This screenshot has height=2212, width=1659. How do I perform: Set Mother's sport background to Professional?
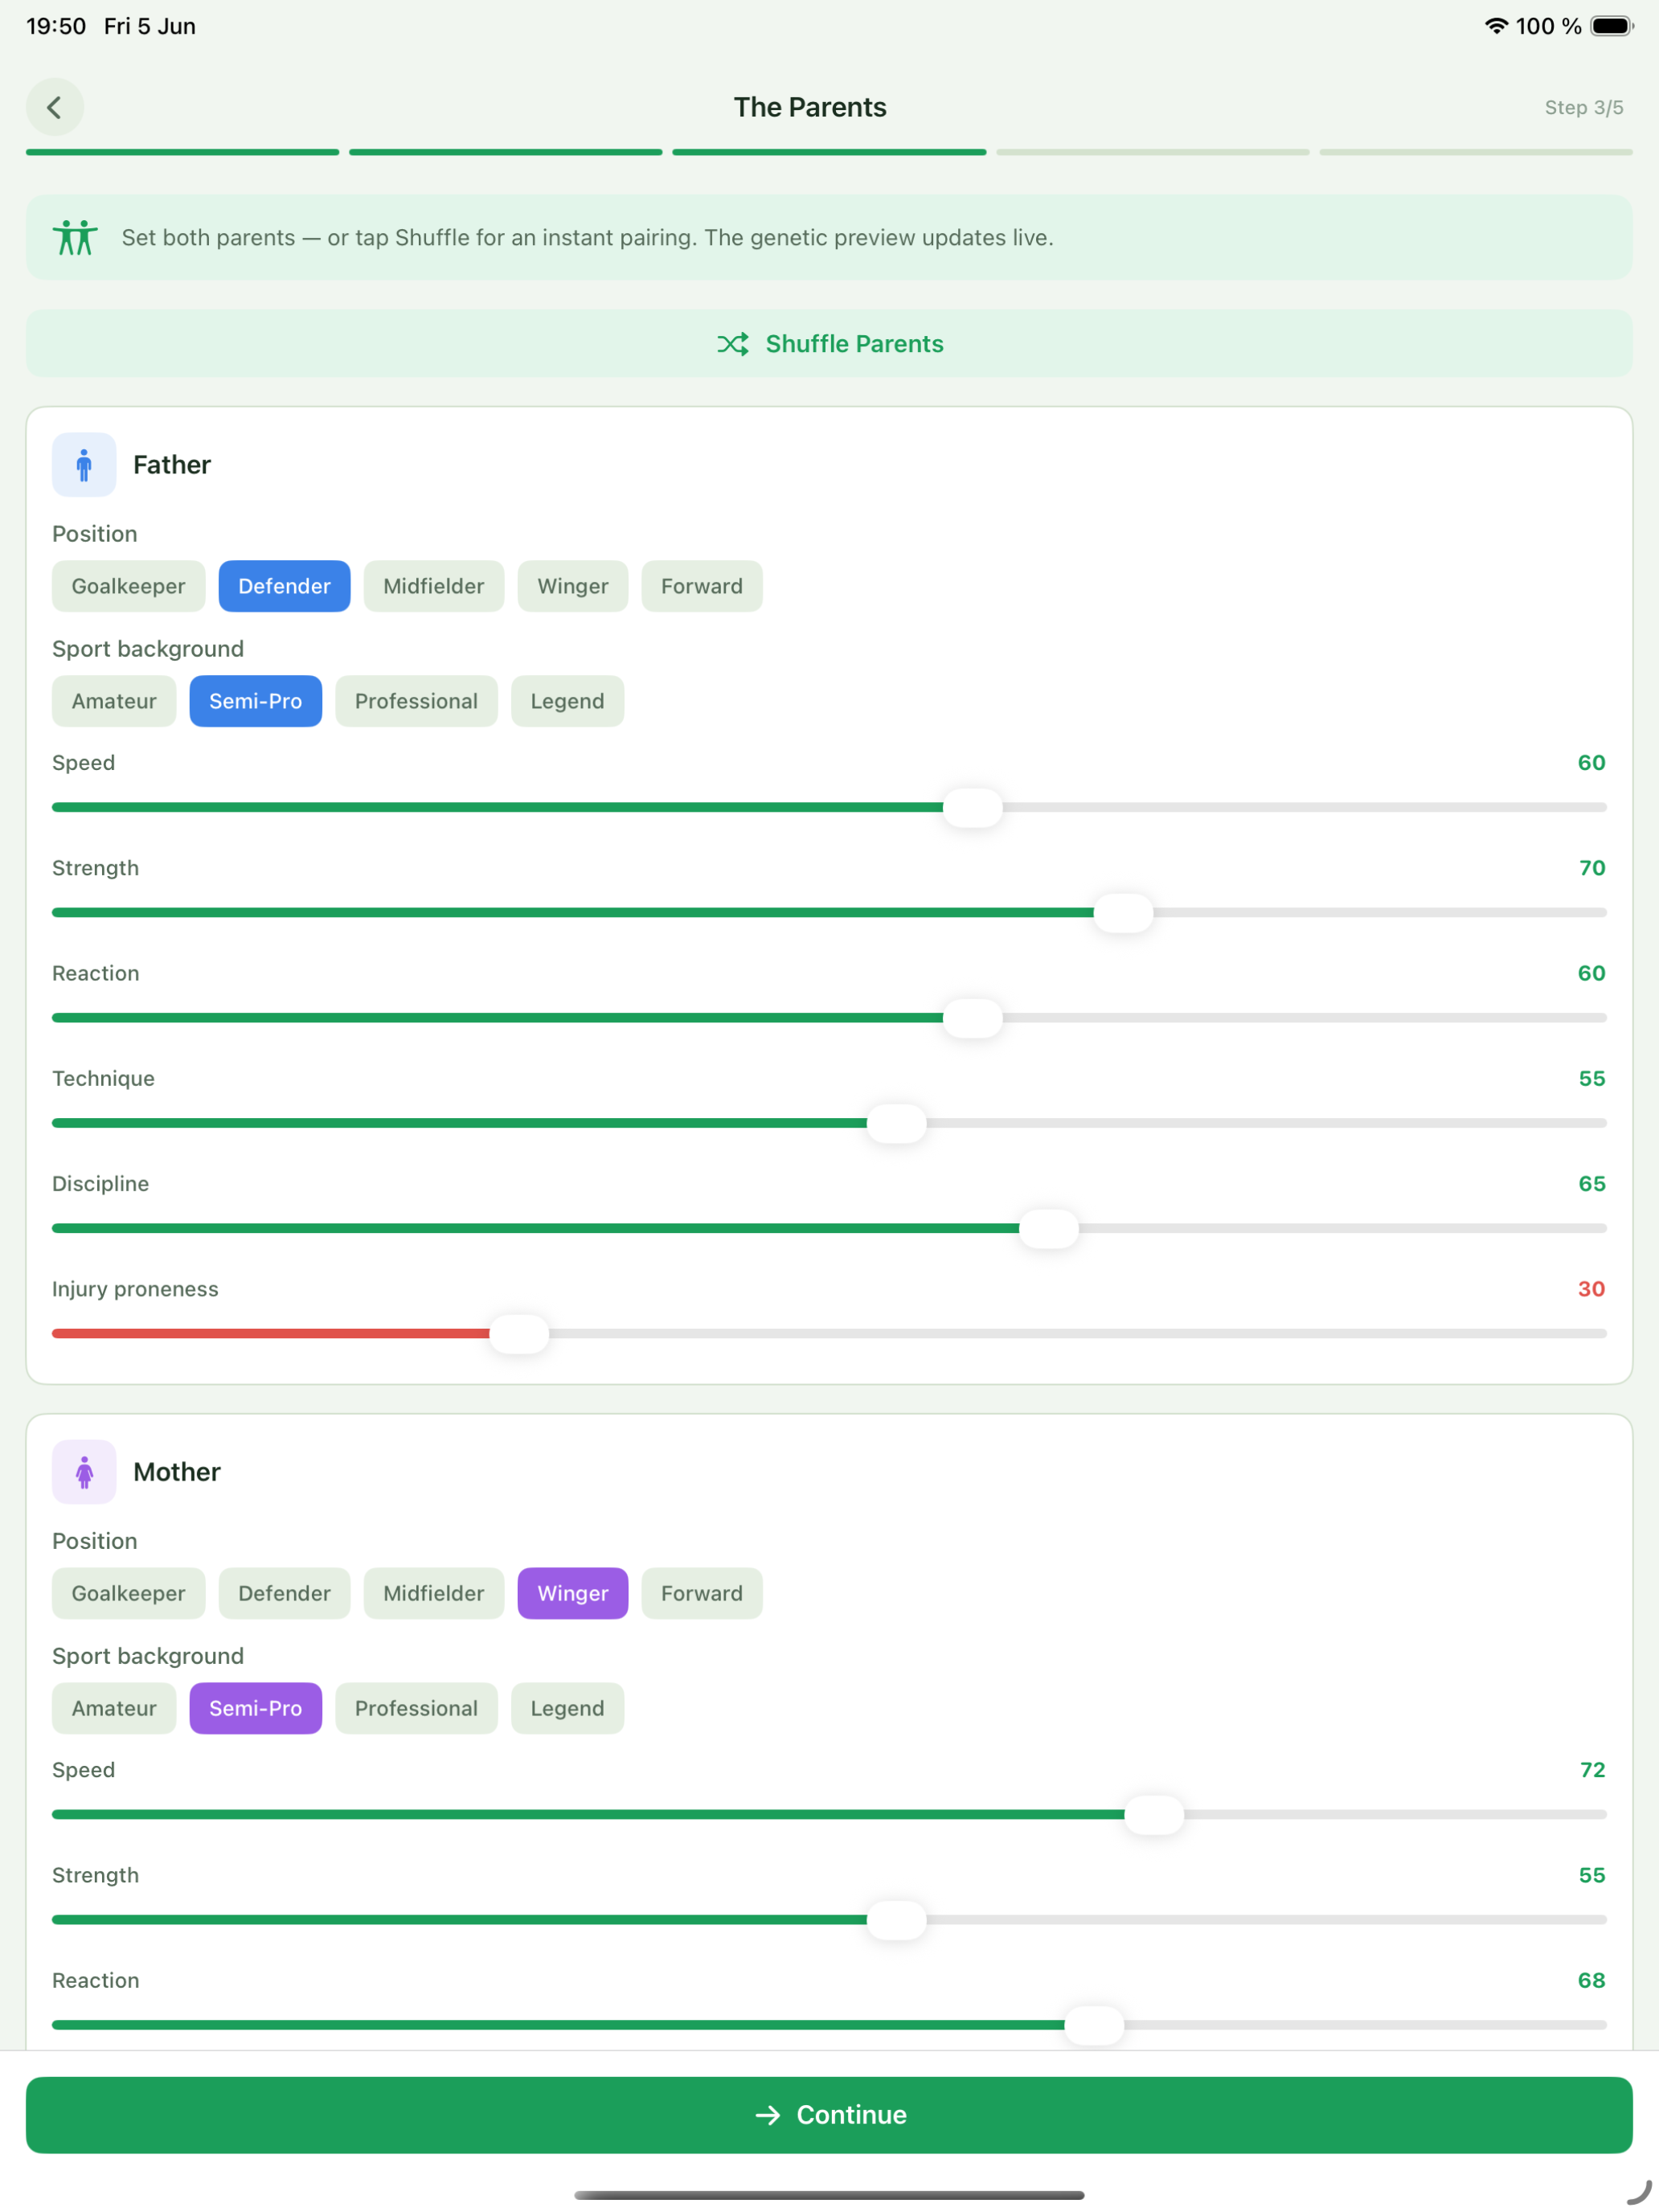pos(416,1708)
